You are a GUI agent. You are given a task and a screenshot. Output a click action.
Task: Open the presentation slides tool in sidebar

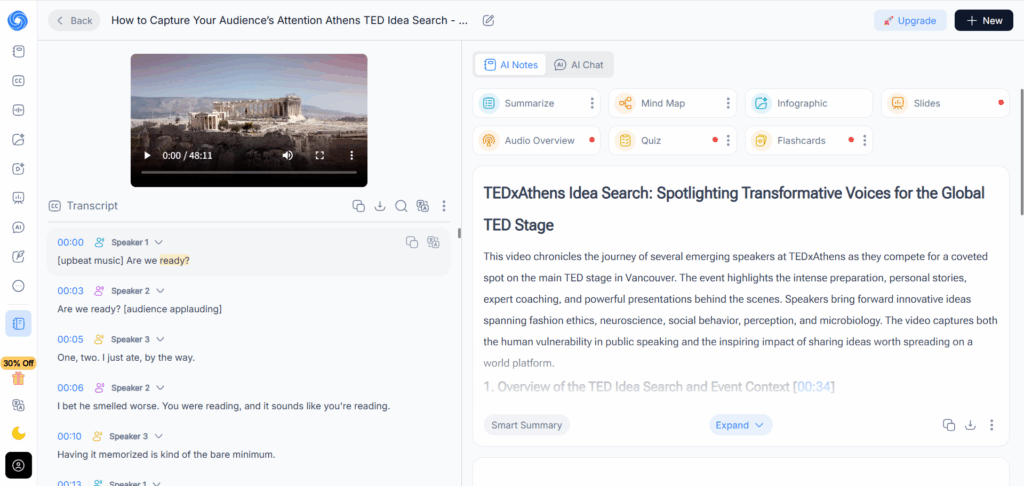(18, 197)
